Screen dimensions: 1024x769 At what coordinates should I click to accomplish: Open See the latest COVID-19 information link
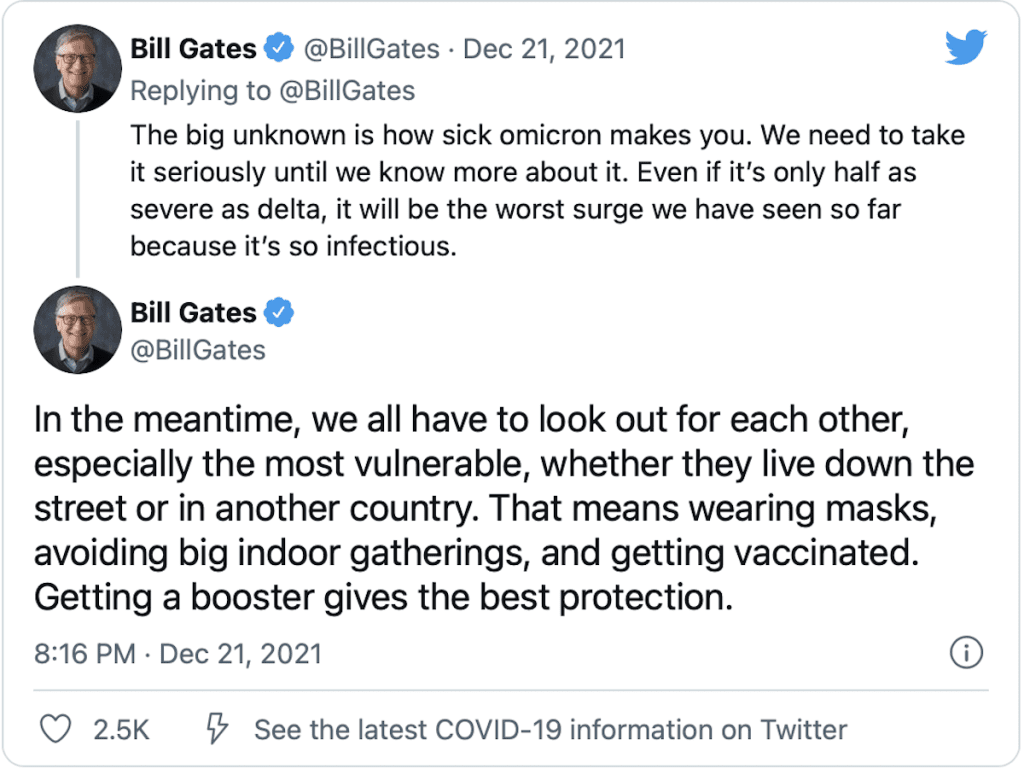point(551,730)
